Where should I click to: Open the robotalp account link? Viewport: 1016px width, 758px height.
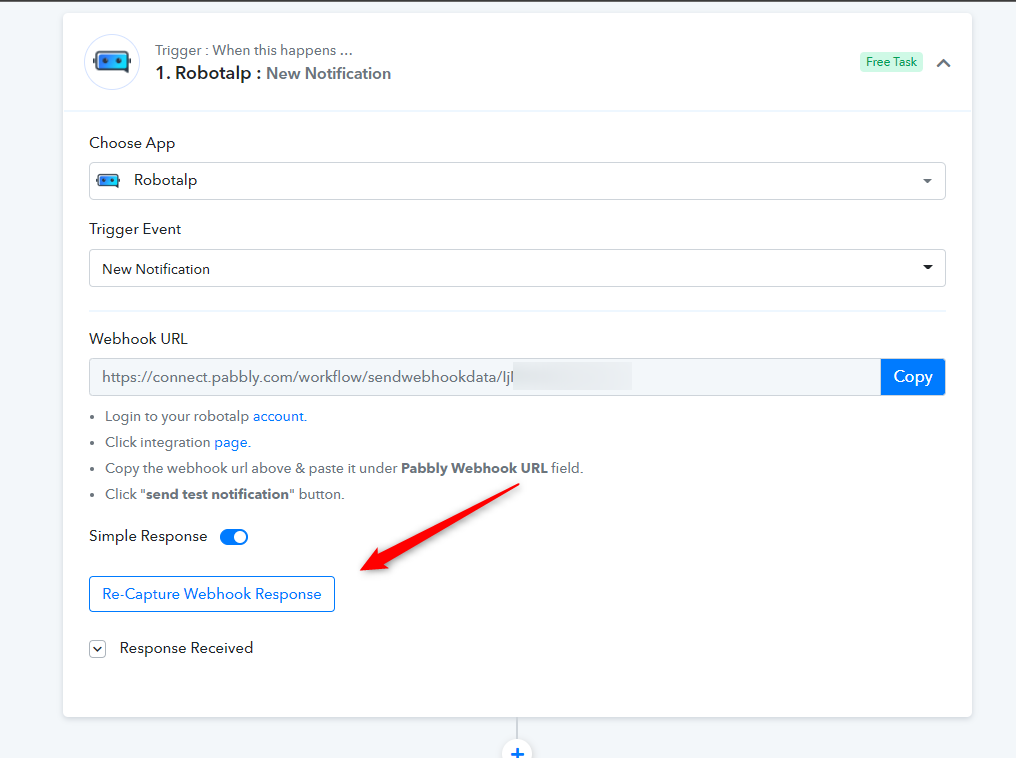[279, 417]
